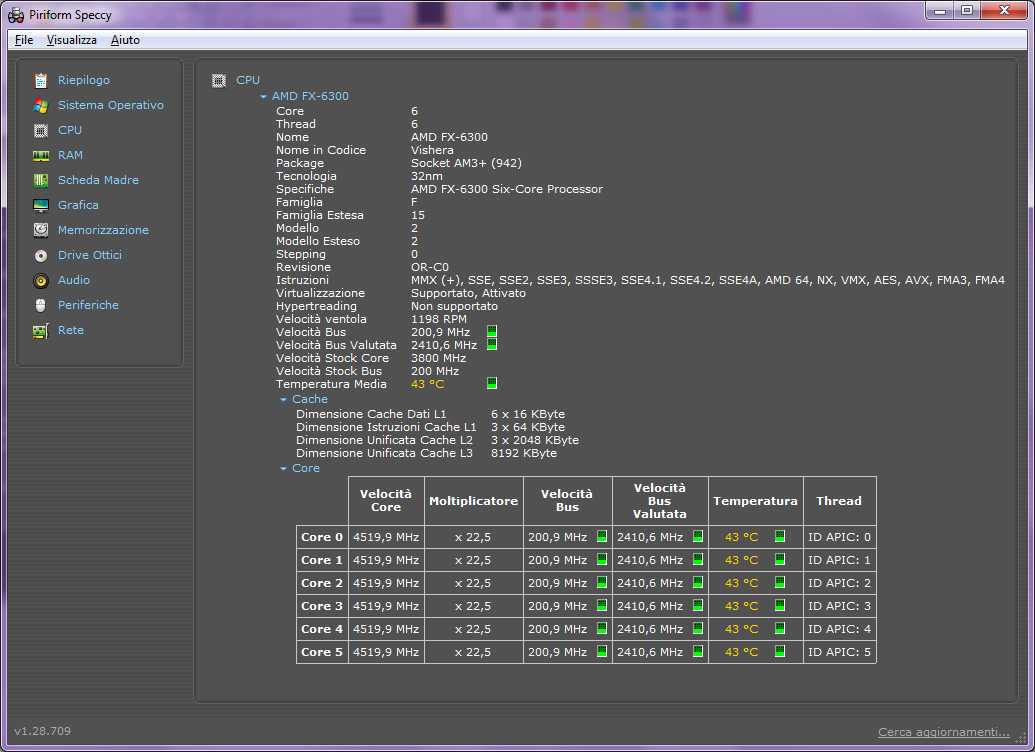
Task: Click the 1198 RPM fan speed value
Action: click(x=439, y=319)
